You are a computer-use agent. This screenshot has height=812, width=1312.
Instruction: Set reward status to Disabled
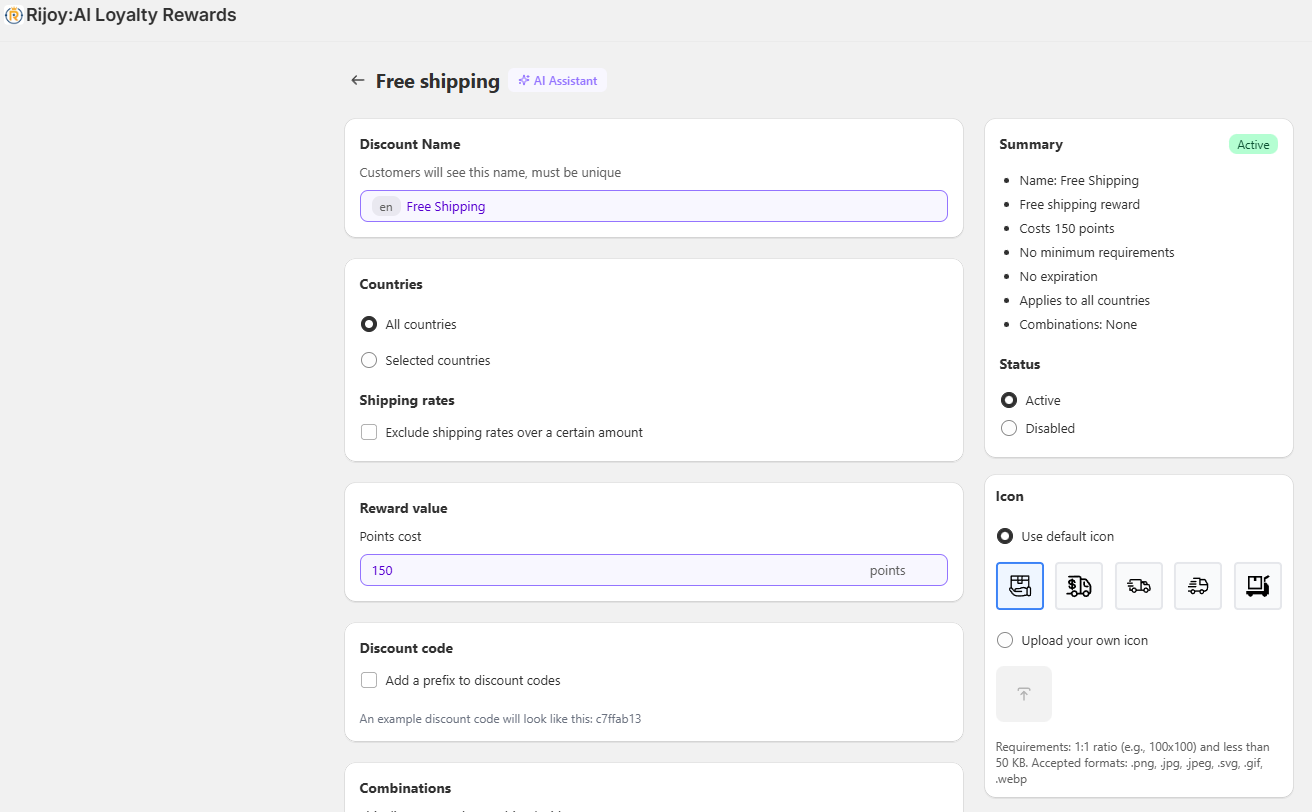coord(1009,428)
